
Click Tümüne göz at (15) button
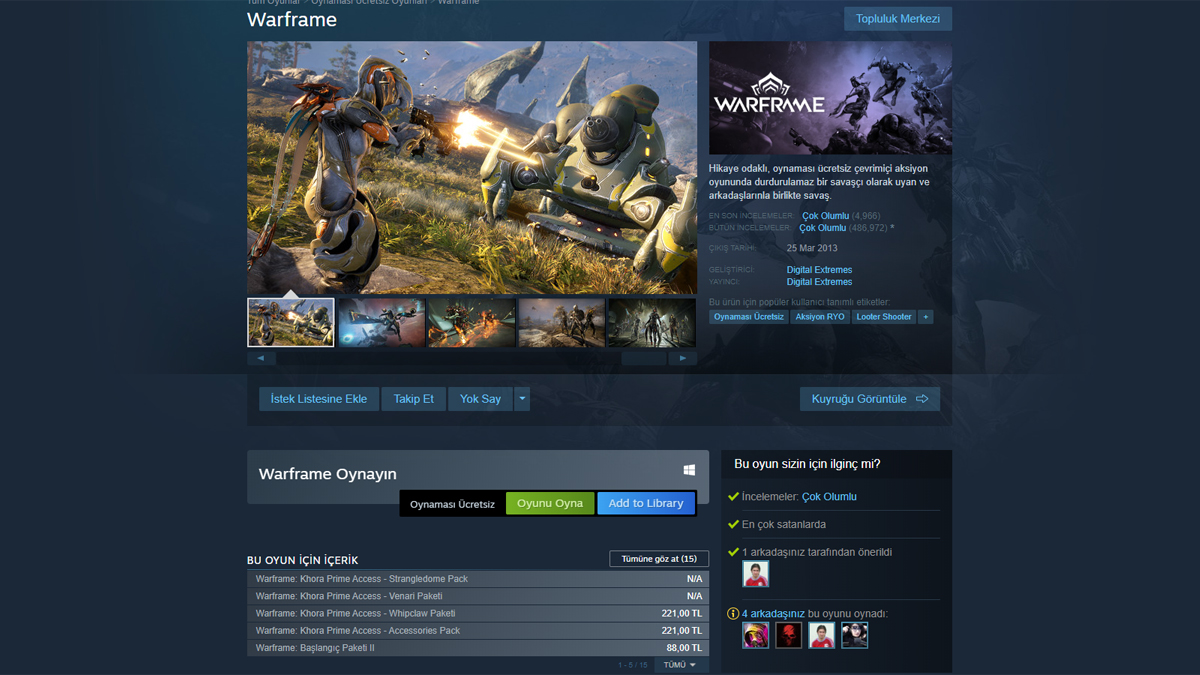click(659, 559)
